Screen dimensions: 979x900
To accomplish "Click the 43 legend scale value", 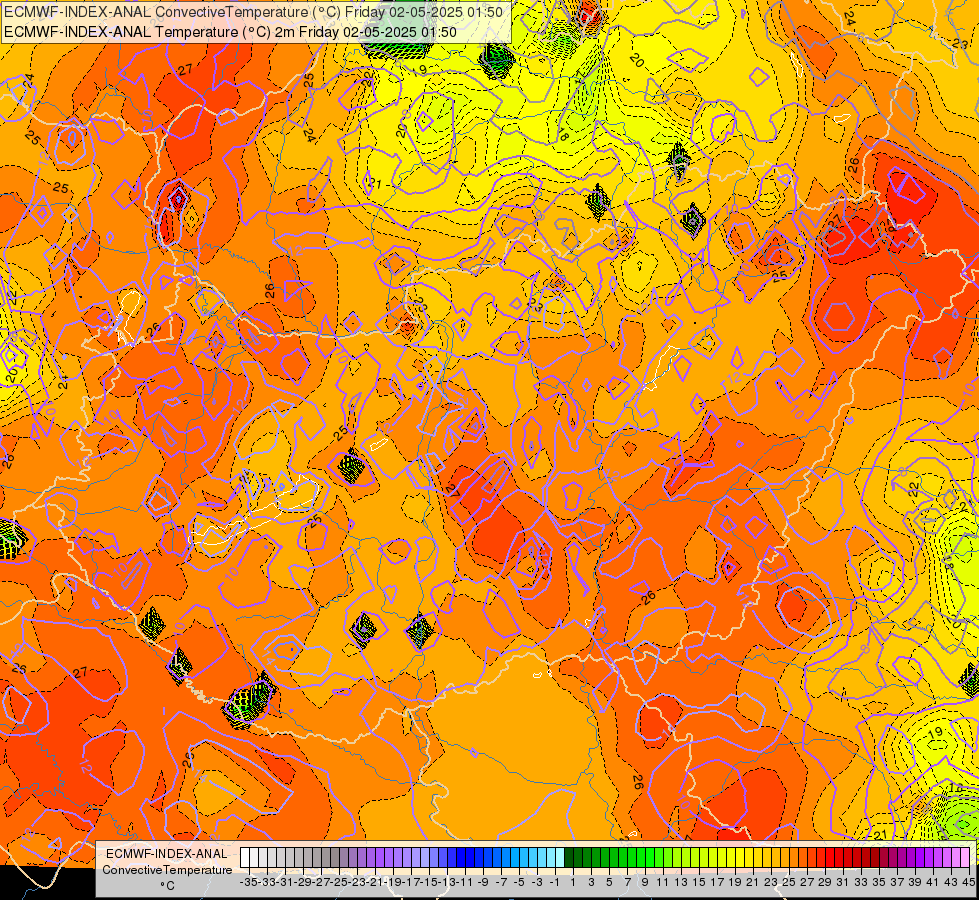I will coord(952,882).
